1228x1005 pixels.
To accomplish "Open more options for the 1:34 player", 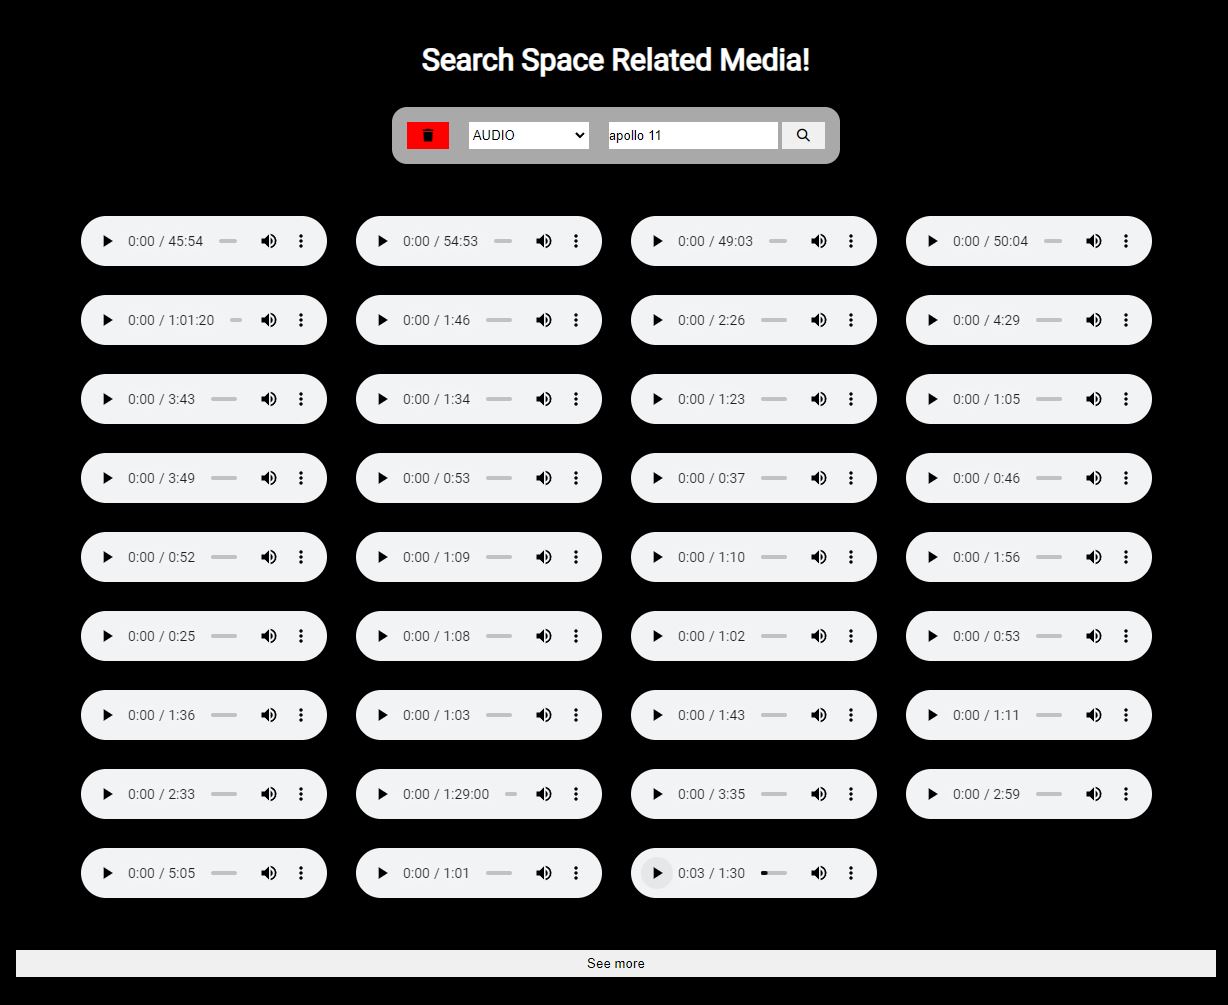I will coord(576,399).
